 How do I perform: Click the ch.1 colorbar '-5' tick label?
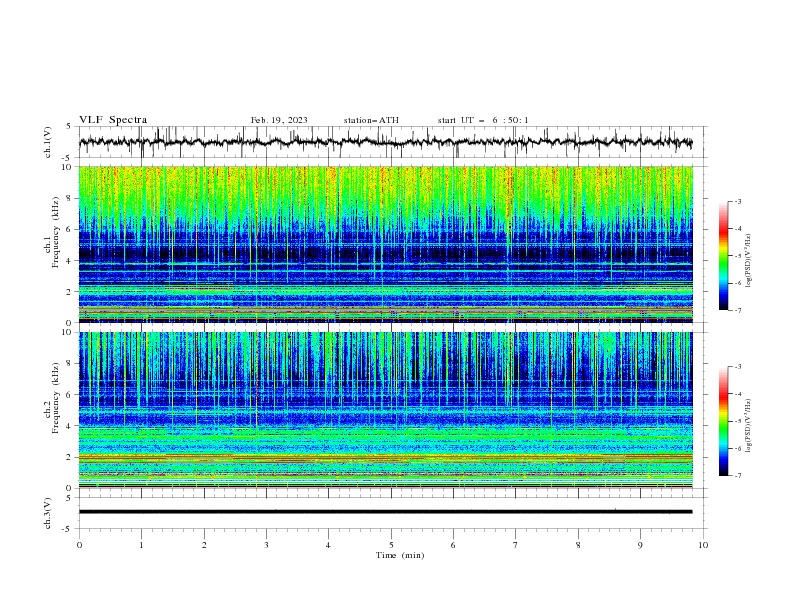(x=737, y=256)
